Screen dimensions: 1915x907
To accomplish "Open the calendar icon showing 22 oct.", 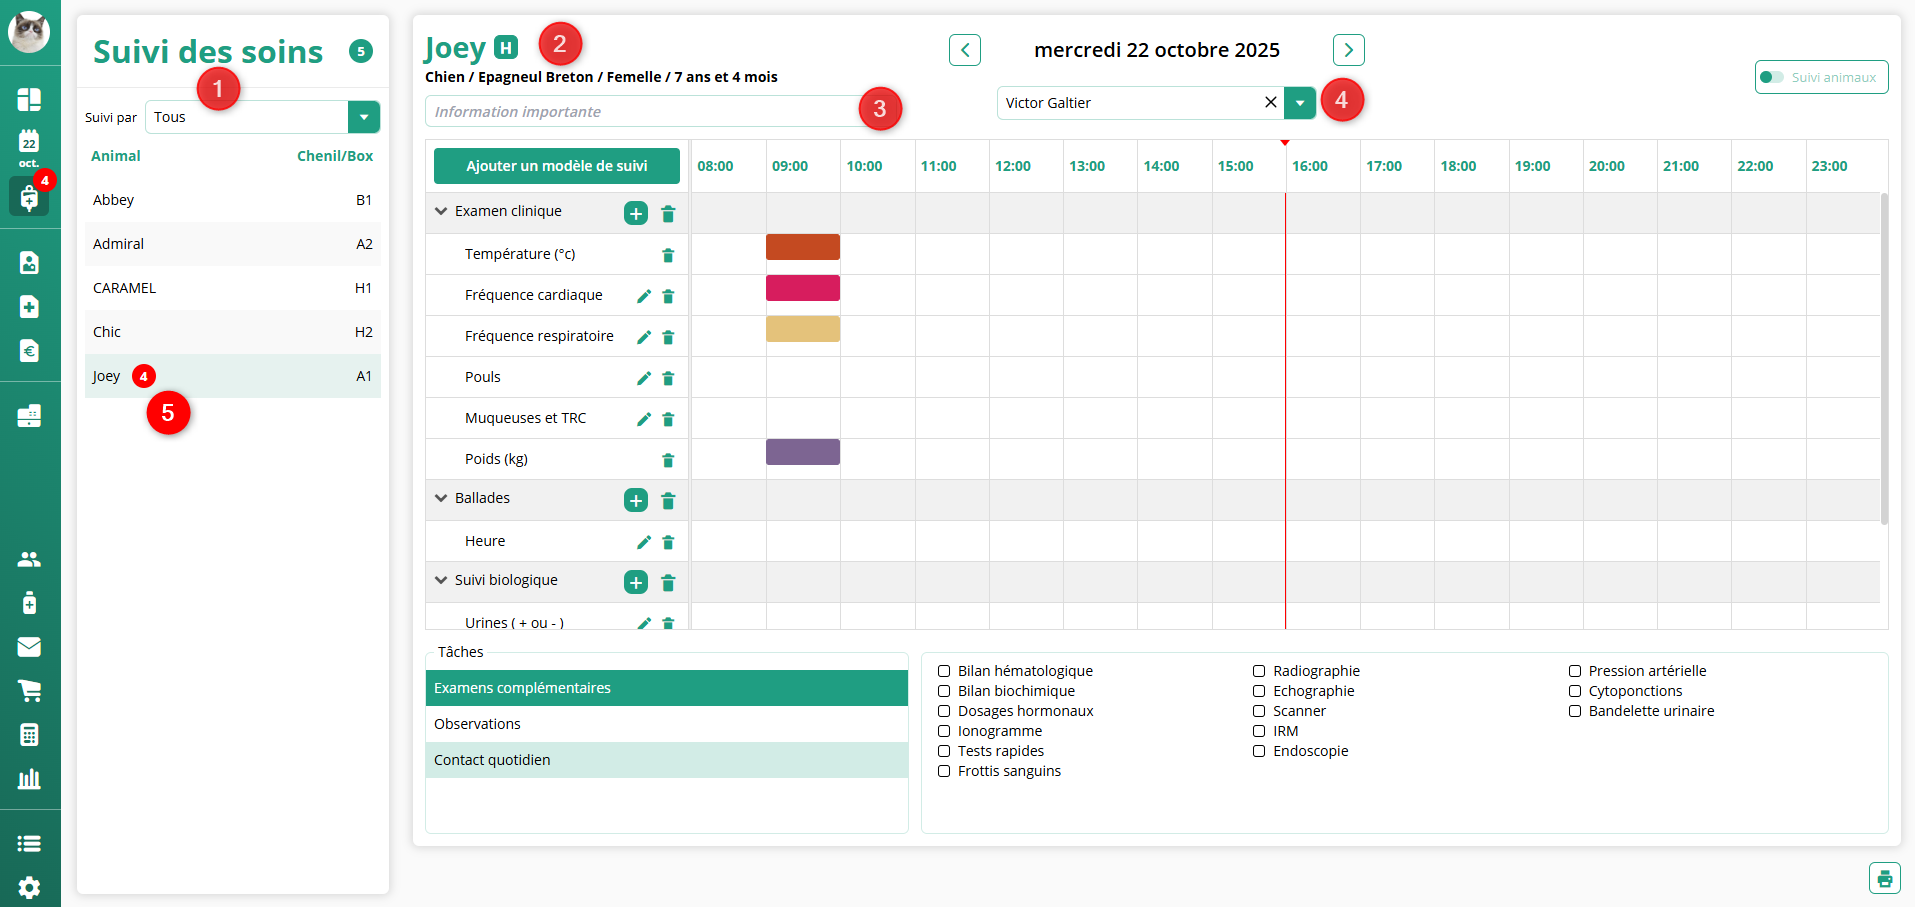I will (x=29, y=146).
